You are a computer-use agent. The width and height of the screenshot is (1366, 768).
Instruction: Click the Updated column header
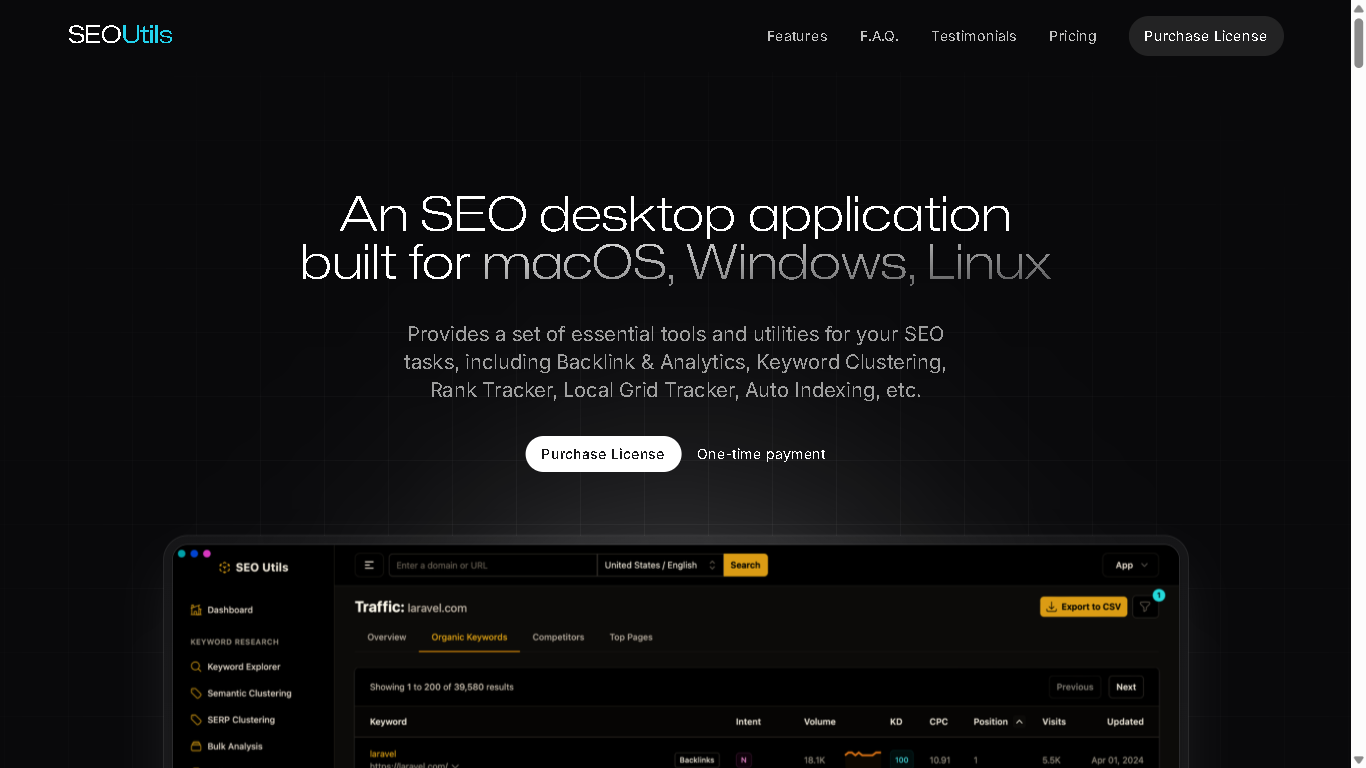pos(1125,721)
